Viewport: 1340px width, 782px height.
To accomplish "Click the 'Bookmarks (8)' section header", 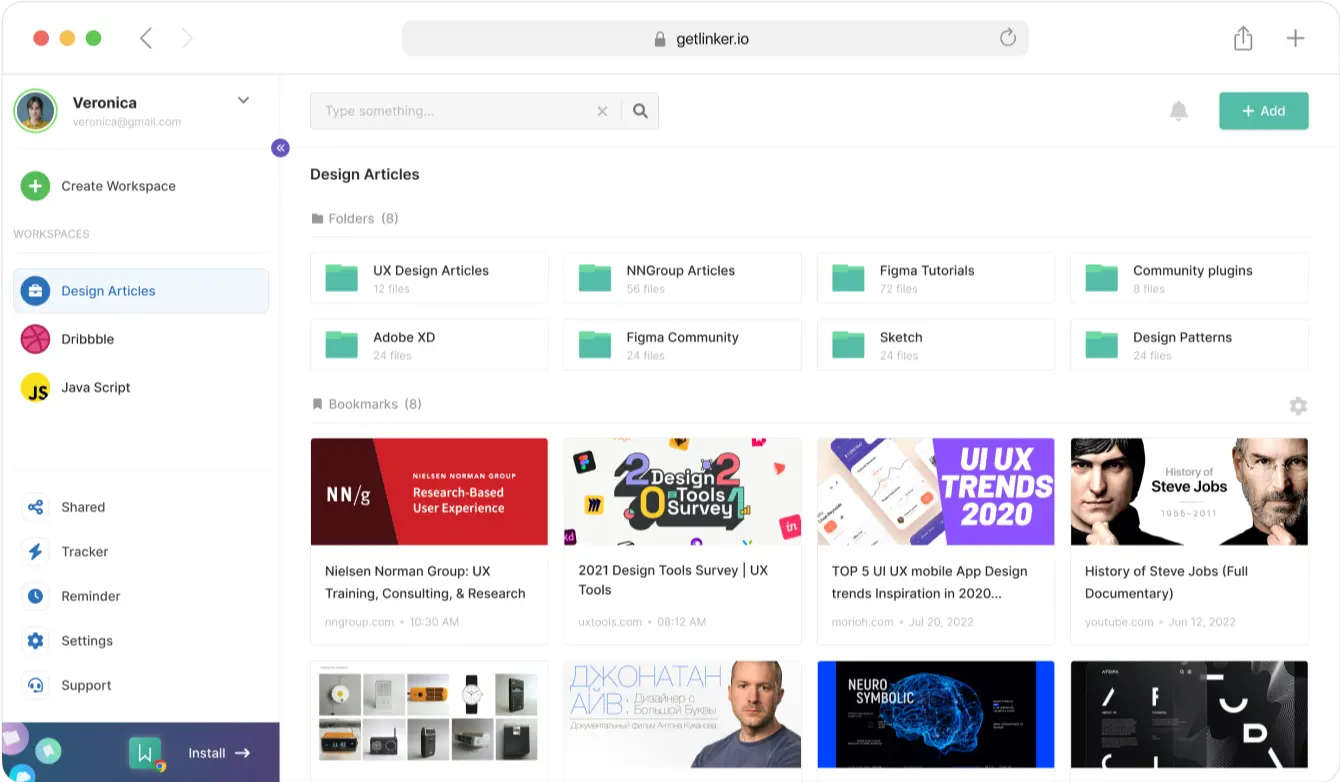I will [366, 405].
